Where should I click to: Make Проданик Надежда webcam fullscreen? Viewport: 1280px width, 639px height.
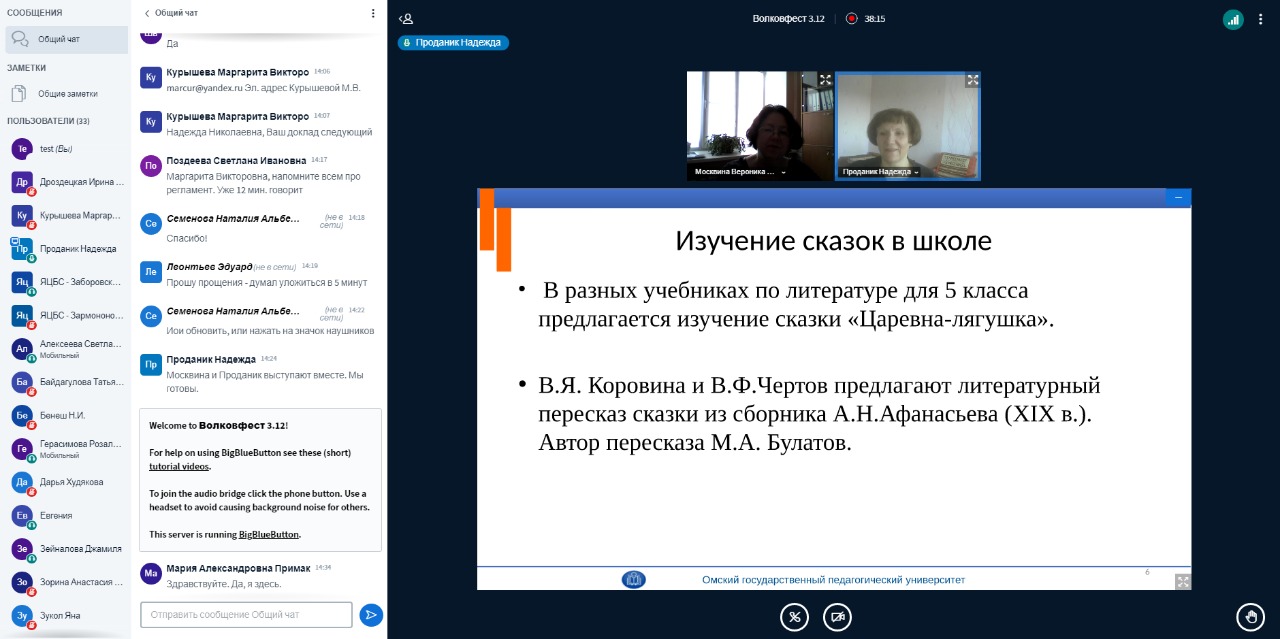coord(972,80)
